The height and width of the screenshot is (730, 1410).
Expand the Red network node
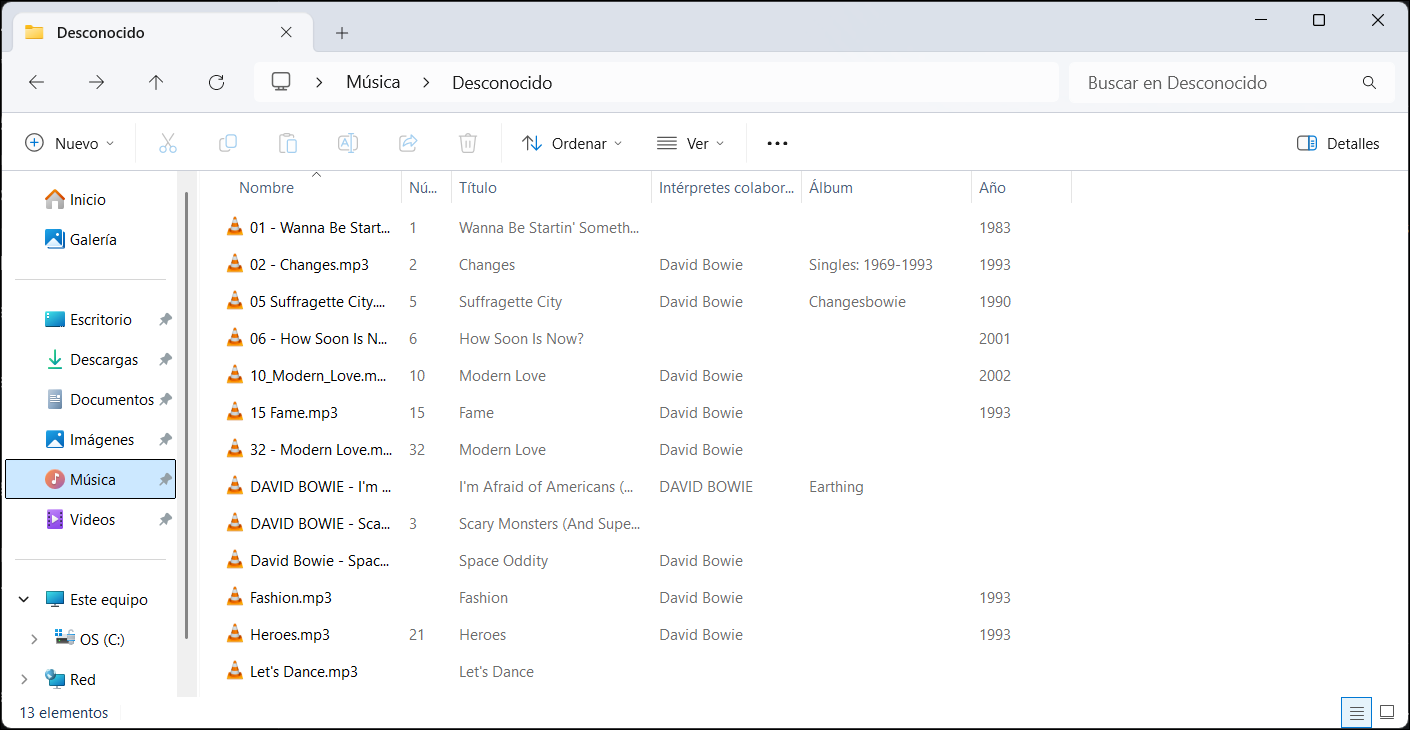pyautogui.click(x=24, y=679)
